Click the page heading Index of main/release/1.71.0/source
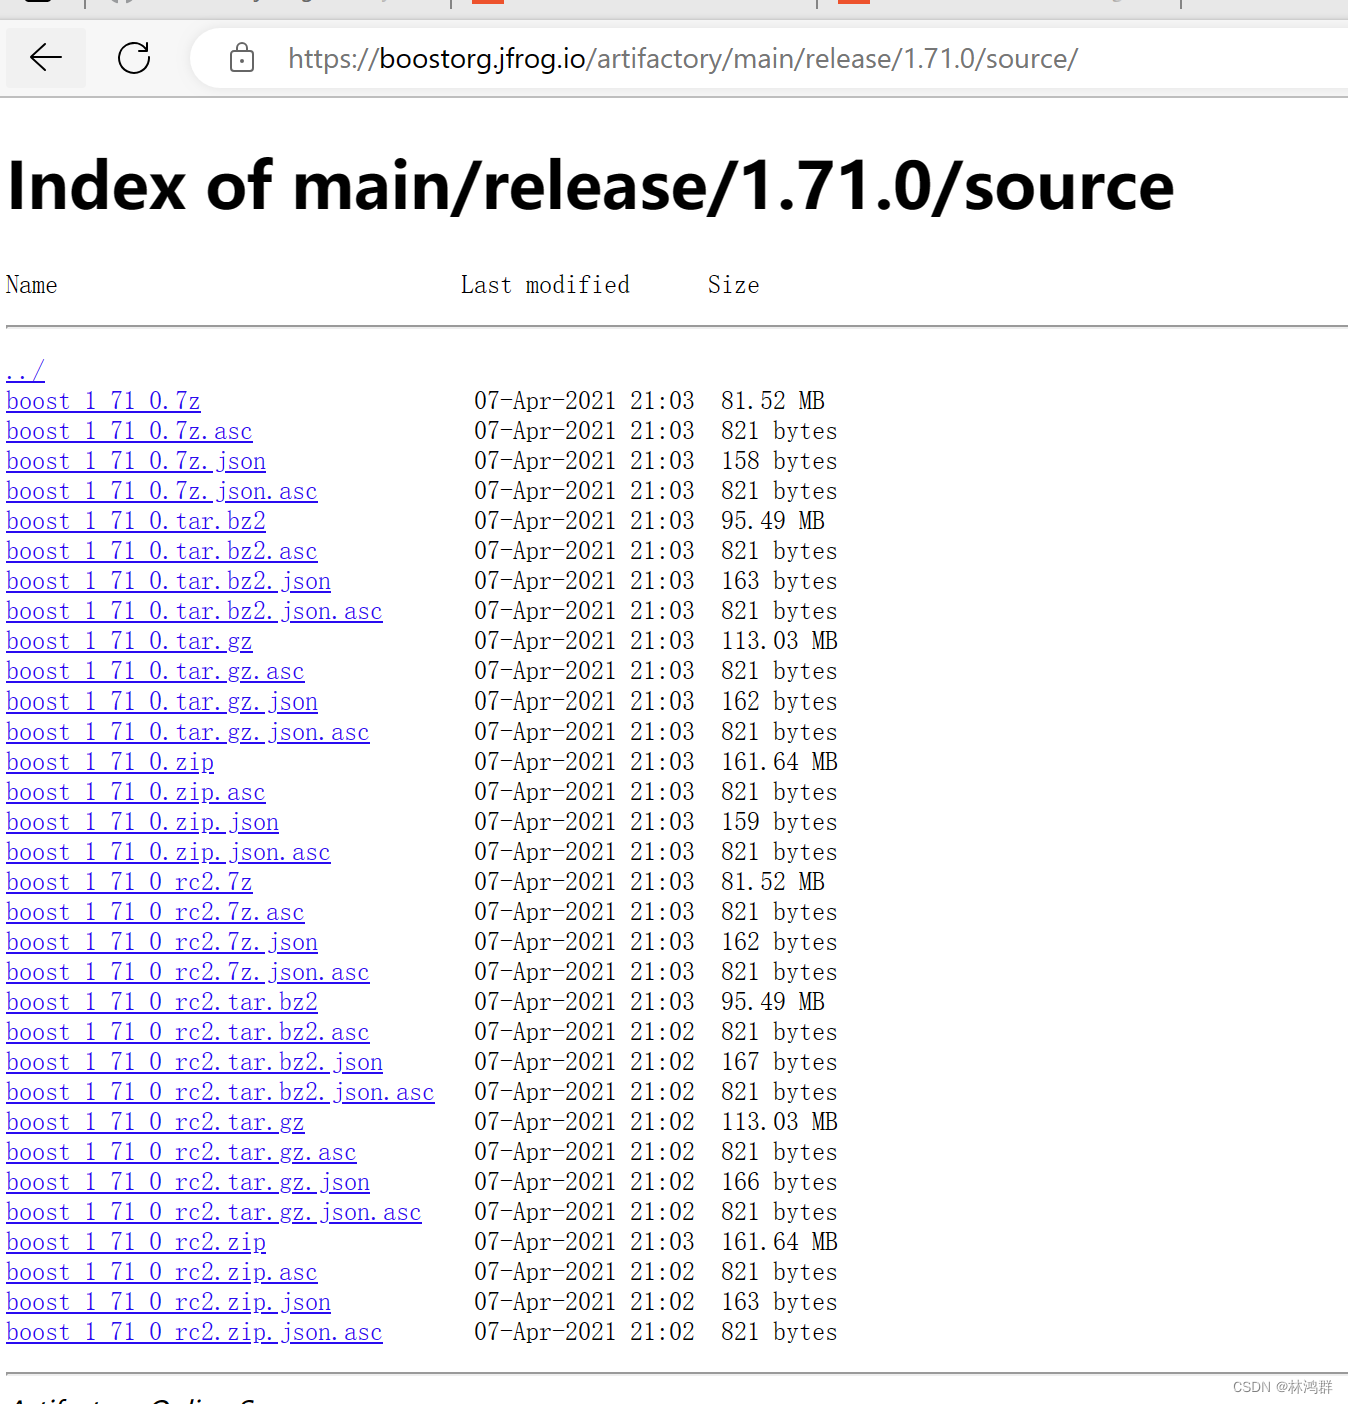The height and width of the screenshot is (1404, 1348). 590,186
